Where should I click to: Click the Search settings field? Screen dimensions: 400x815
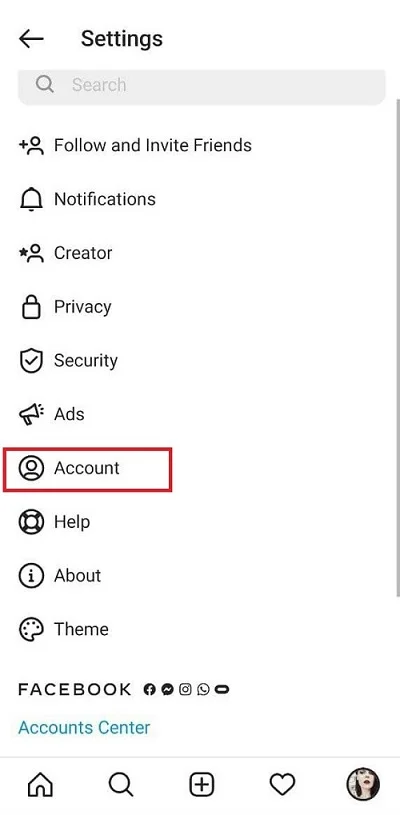(202, 85)
